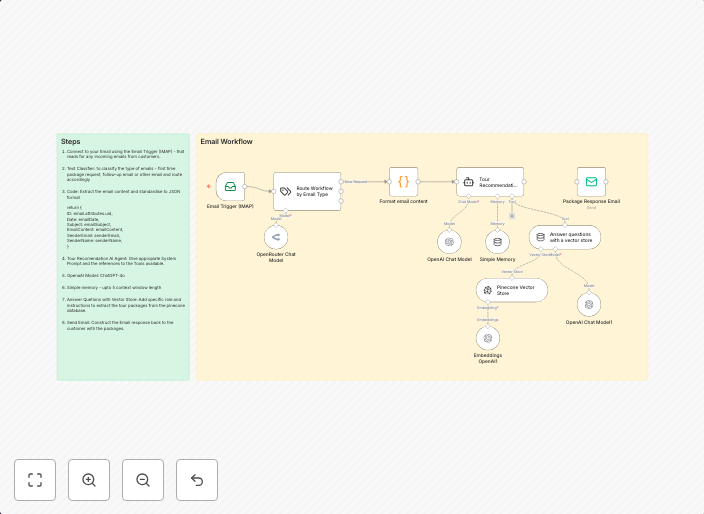Click the OpenRouter Chat Model label
This screenshot has height=514, width=704.
point(276,257)
